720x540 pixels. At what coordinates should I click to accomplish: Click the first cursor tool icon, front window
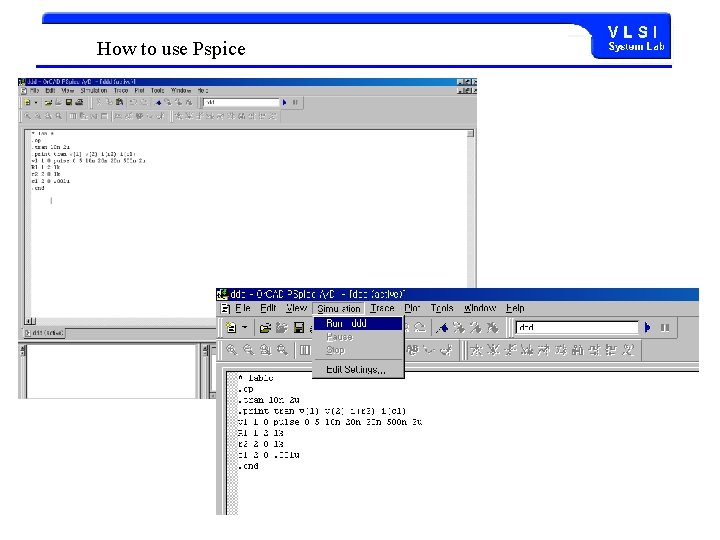point(477,350)
